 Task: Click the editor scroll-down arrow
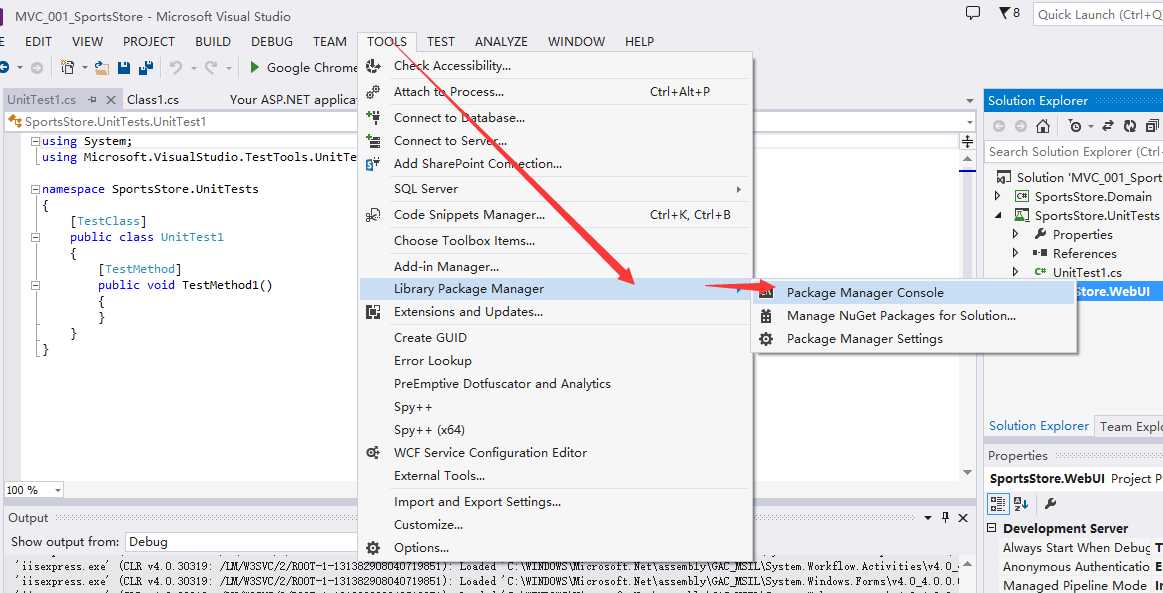(967, 472)
